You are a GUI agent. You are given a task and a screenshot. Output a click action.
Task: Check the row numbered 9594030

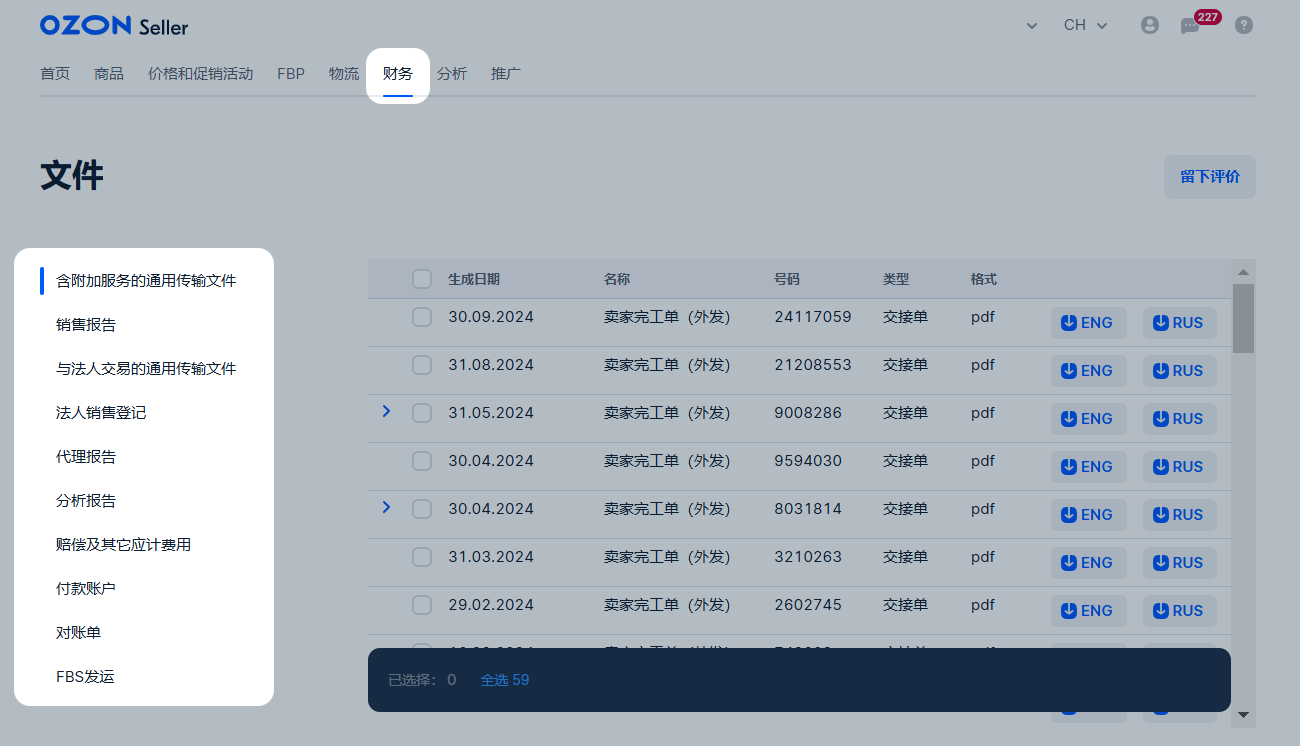(x=422, y=461)
